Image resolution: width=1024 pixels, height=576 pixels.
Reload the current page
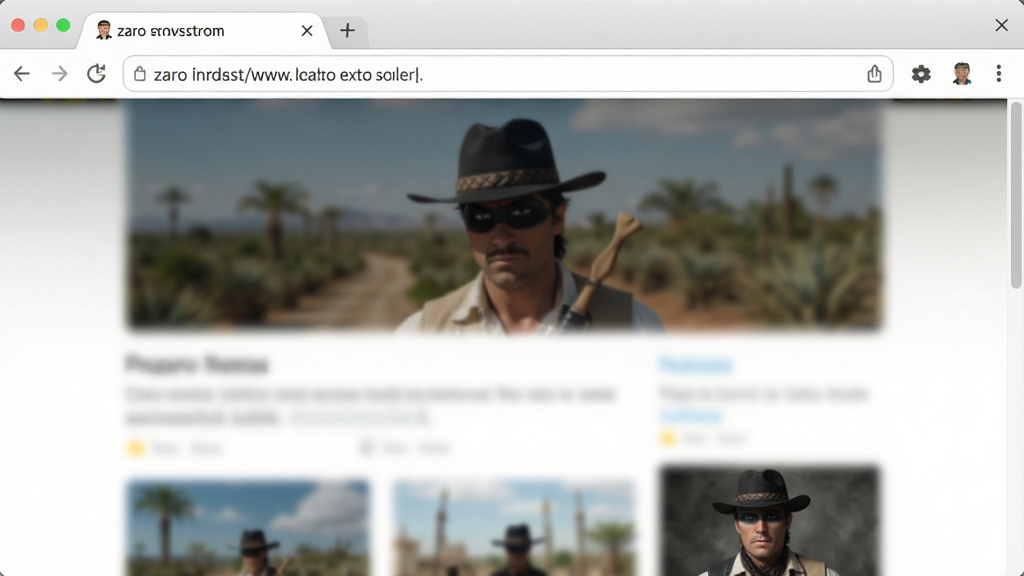tap(97, 74)
